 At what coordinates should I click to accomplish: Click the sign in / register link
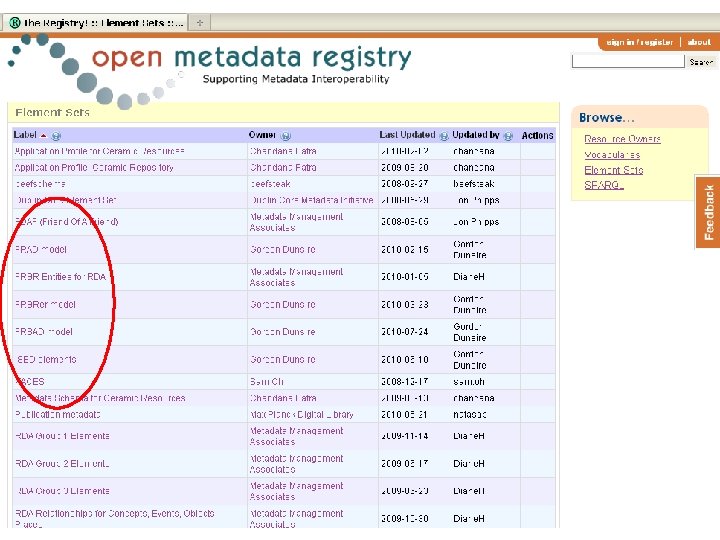coord(640,42)
